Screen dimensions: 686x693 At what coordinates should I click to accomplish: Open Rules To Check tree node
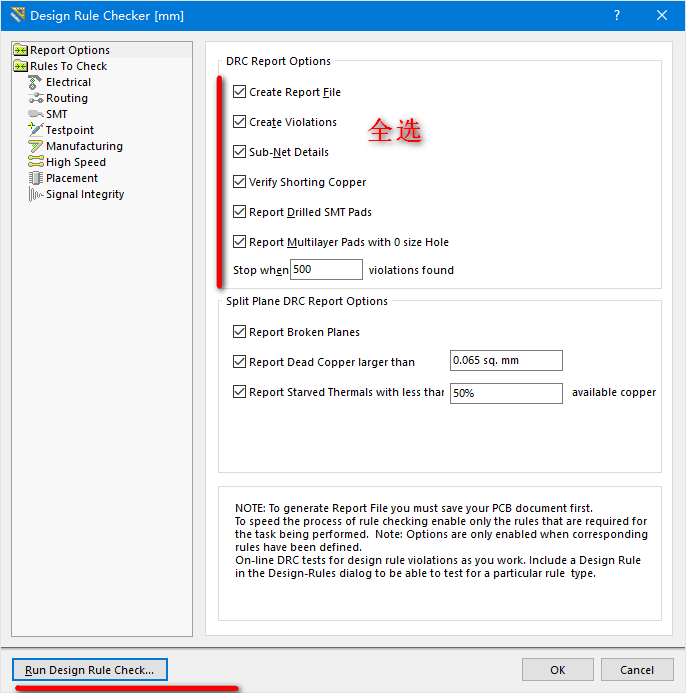tap(68, 66)
